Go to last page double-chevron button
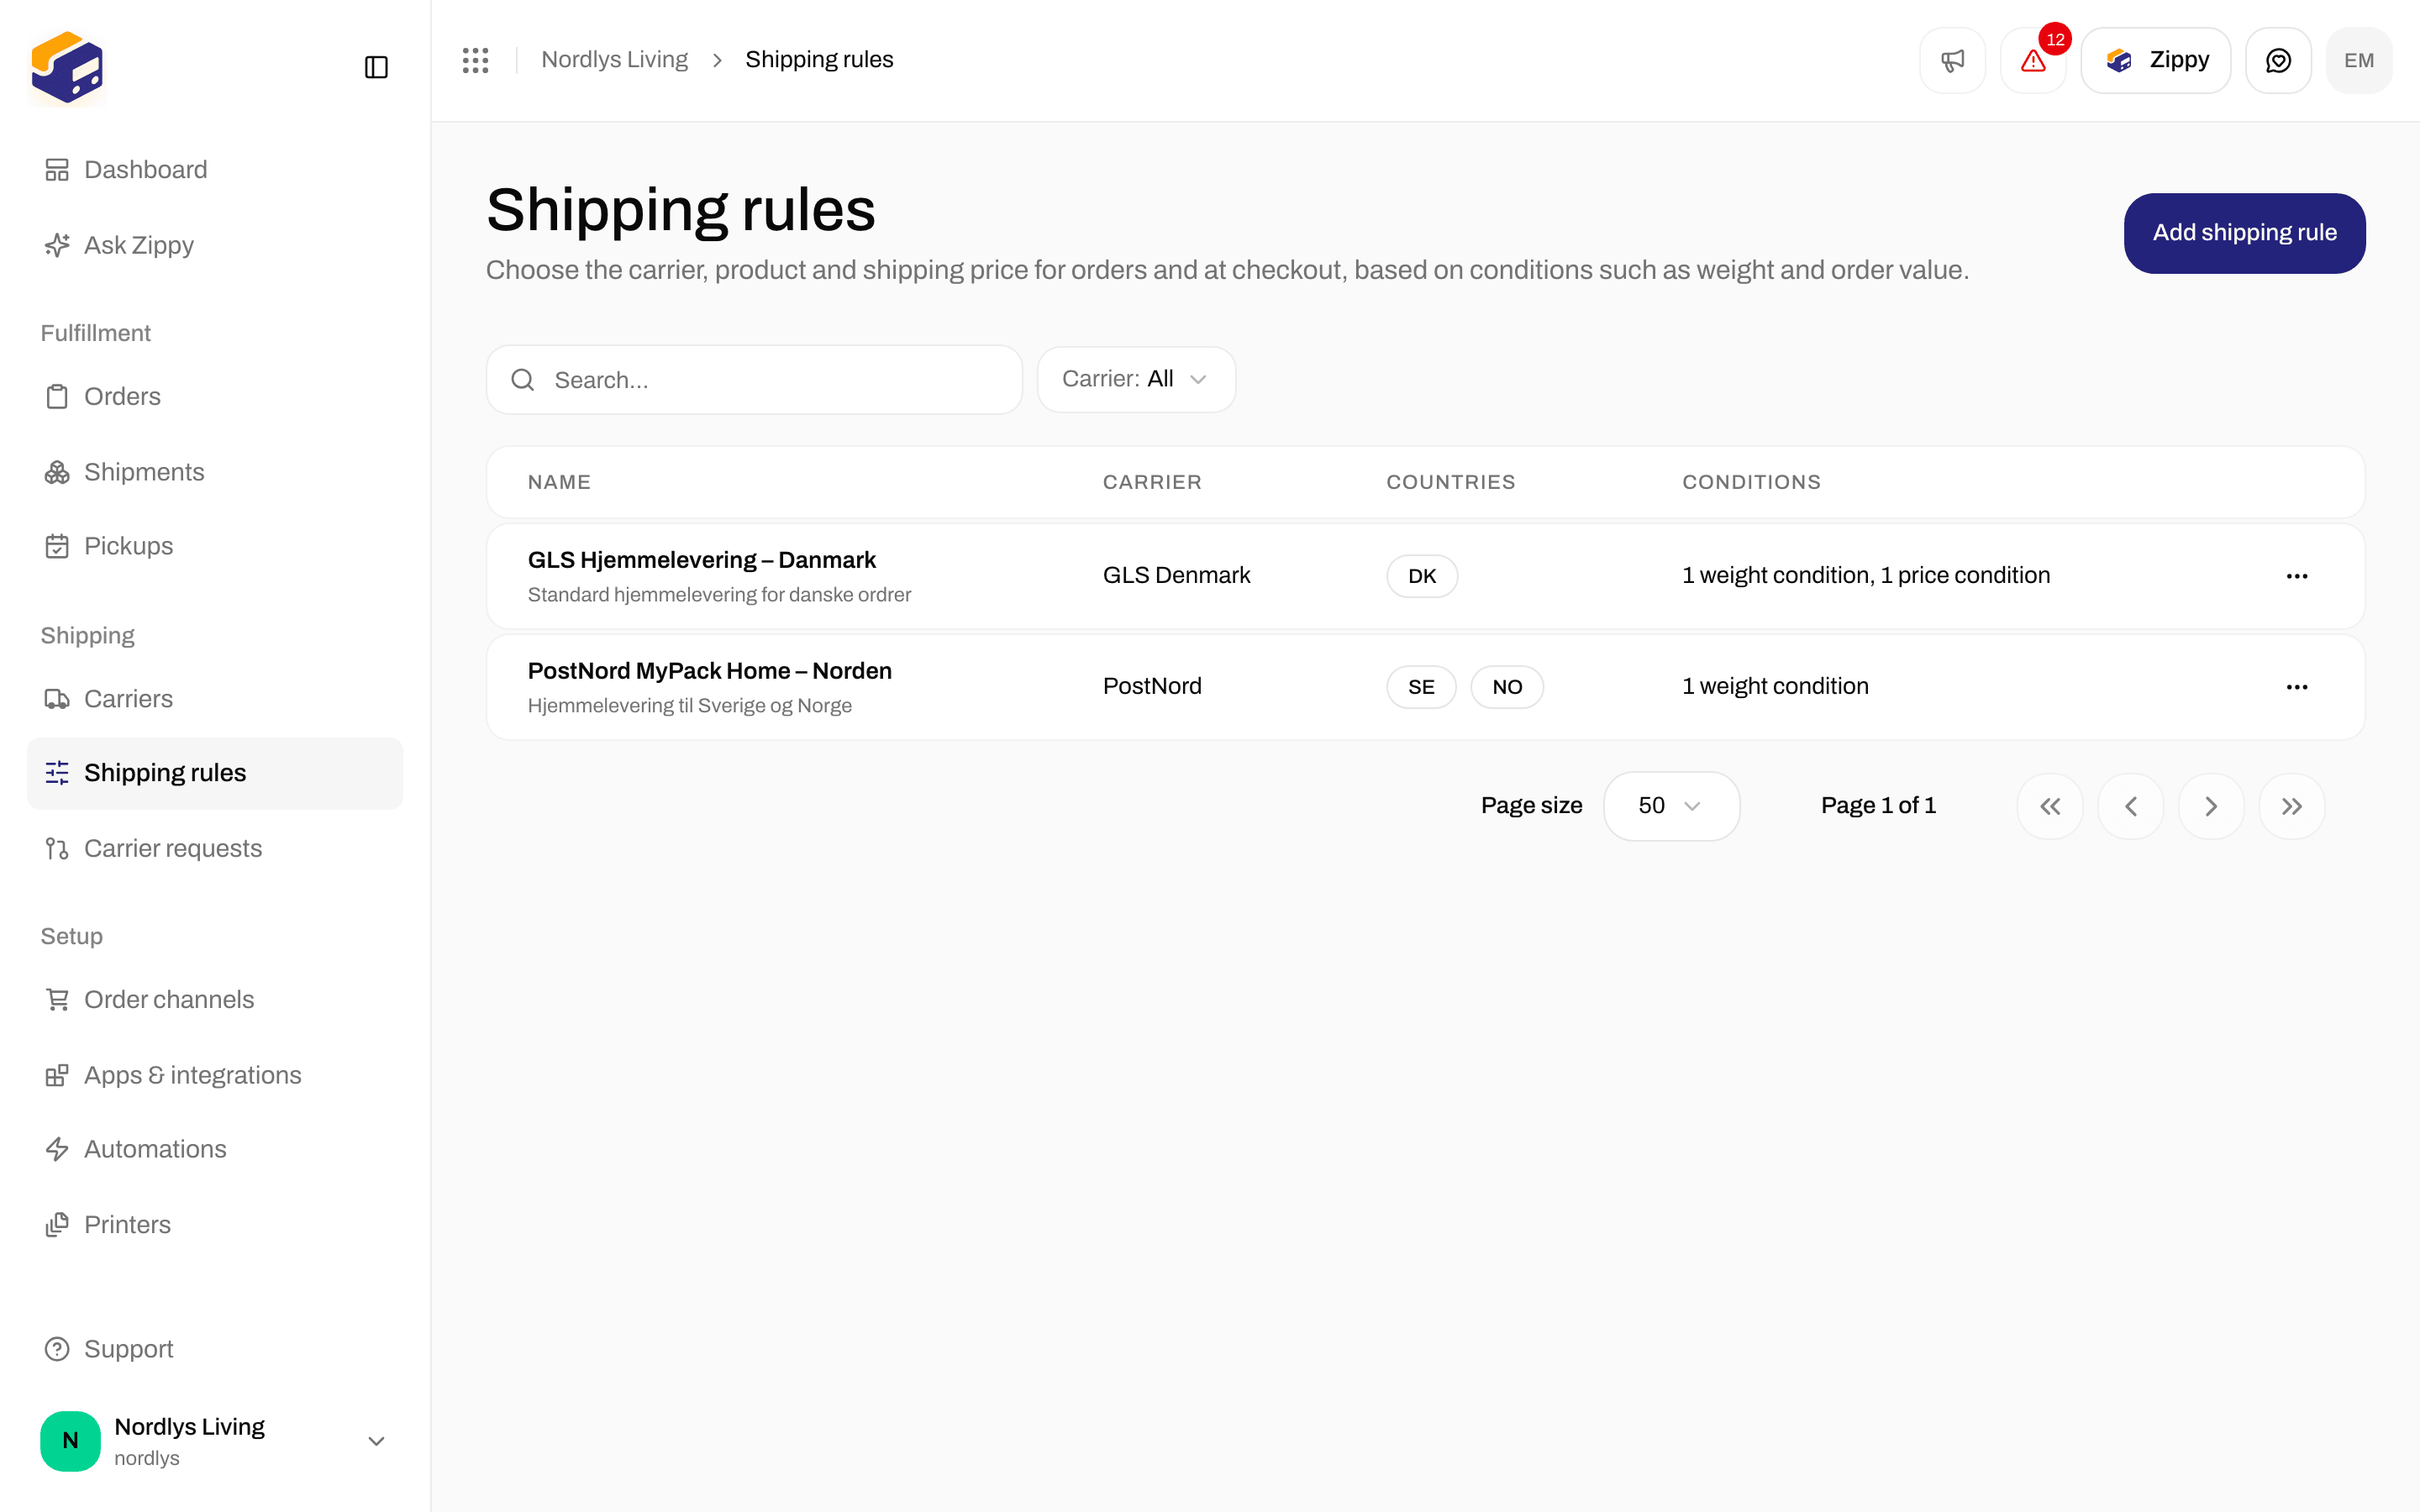 pos(2292,806)
